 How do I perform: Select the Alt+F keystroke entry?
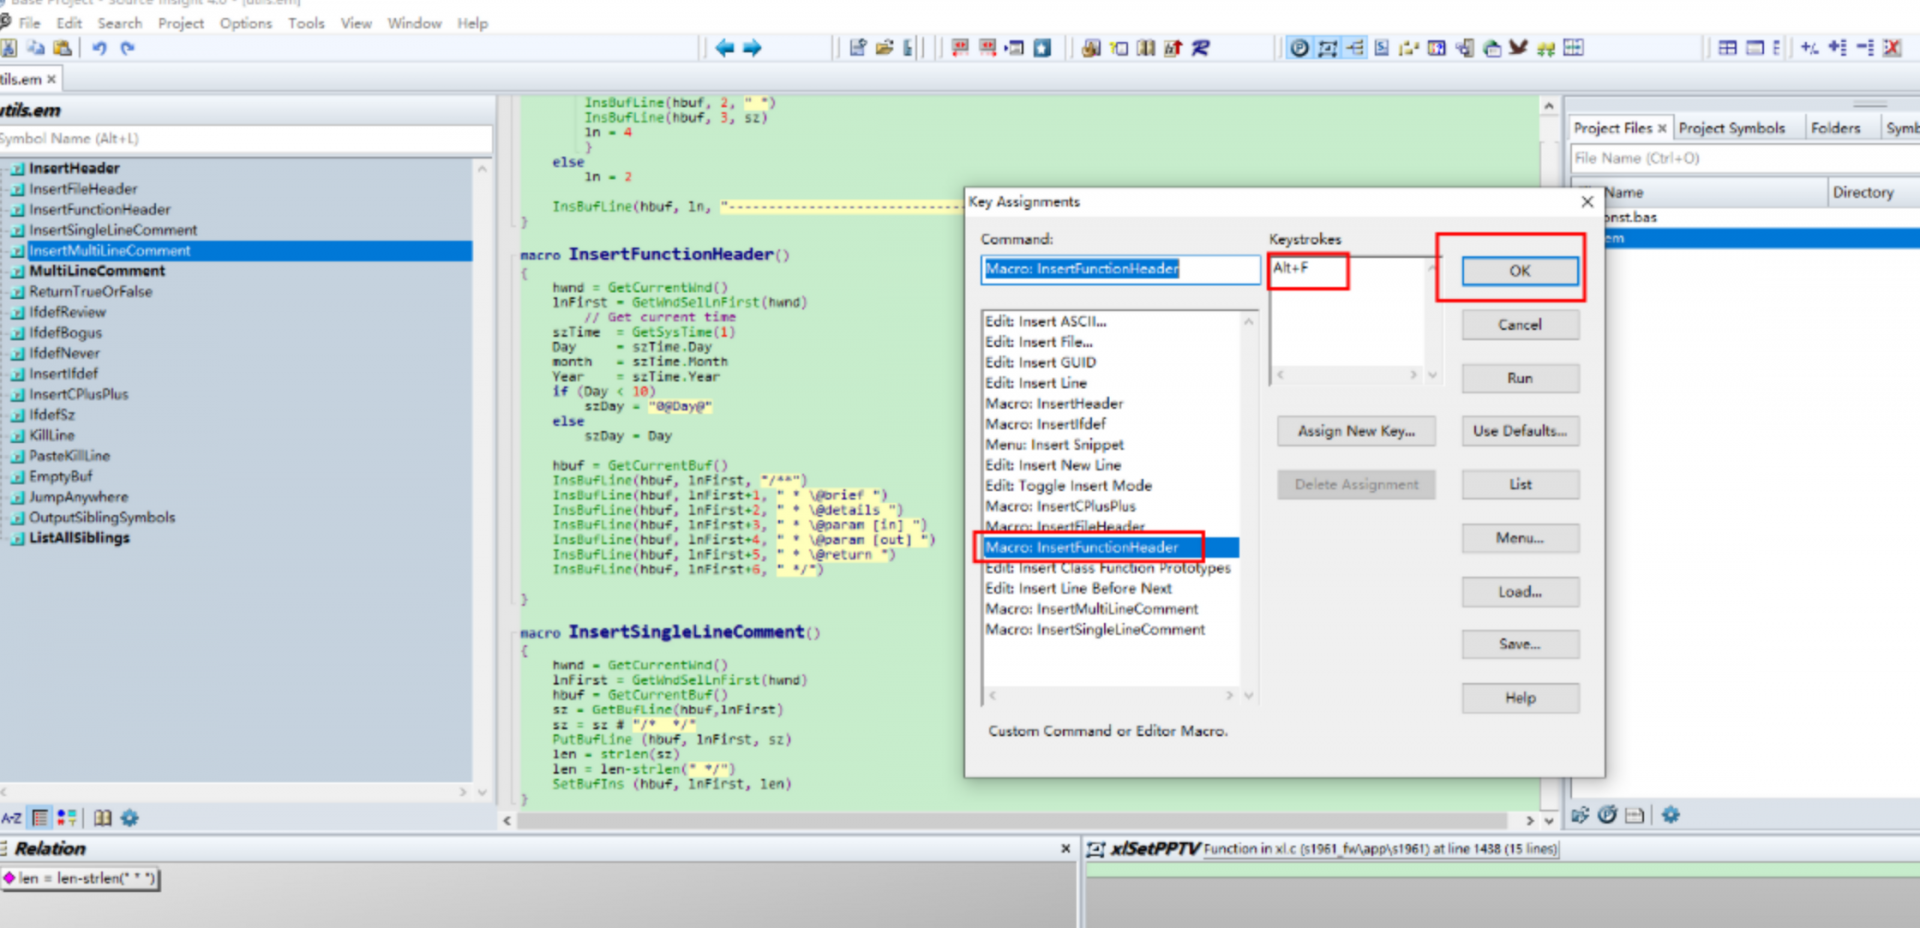pyautogui.click(x=1291, y=268)
